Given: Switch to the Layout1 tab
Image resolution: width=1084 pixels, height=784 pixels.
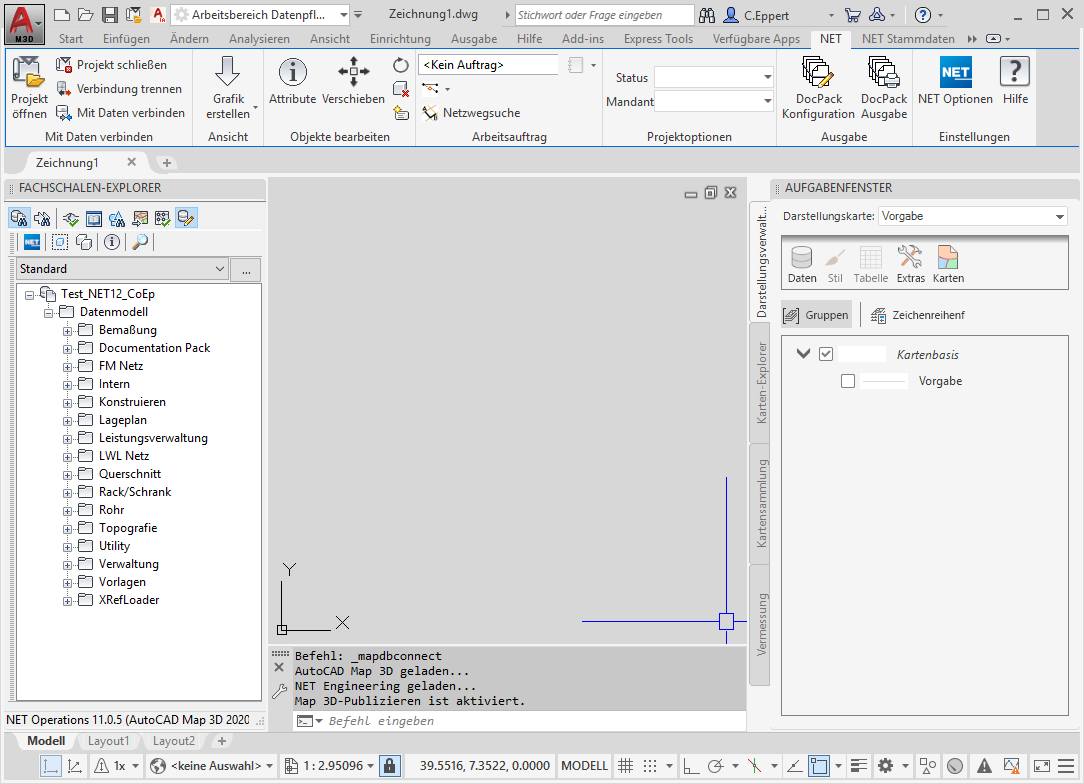Looking at the screenshot, I should tap(109, 741).
